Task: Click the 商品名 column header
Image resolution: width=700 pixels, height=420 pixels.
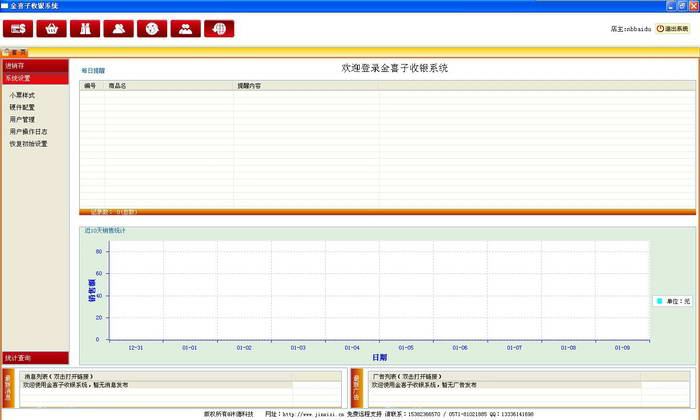Action: 169,86
